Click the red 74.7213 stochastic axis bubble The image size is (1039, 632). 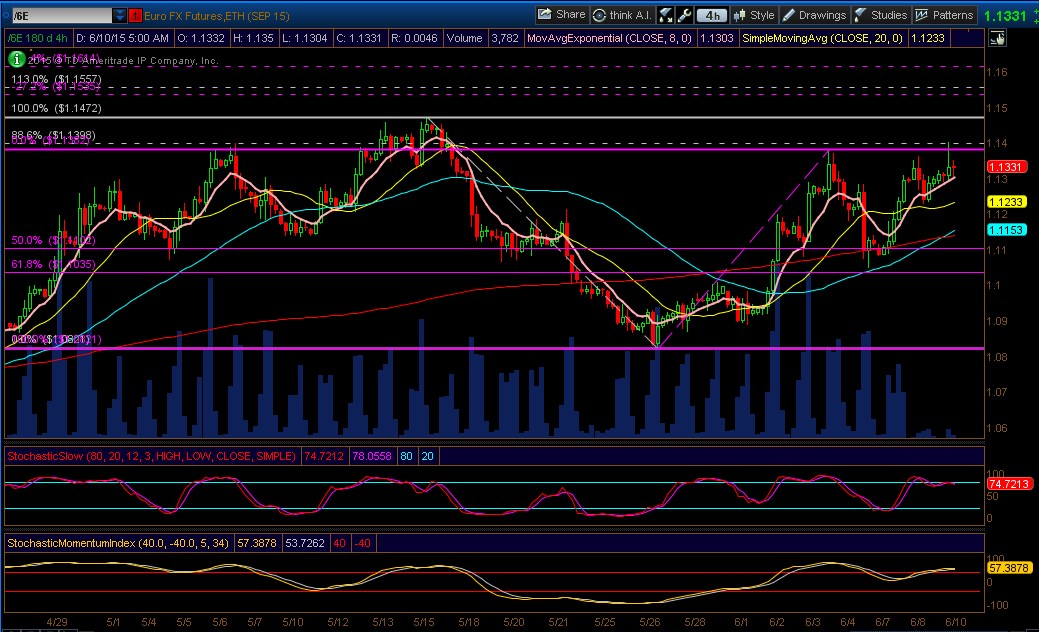coord(1009,484)
